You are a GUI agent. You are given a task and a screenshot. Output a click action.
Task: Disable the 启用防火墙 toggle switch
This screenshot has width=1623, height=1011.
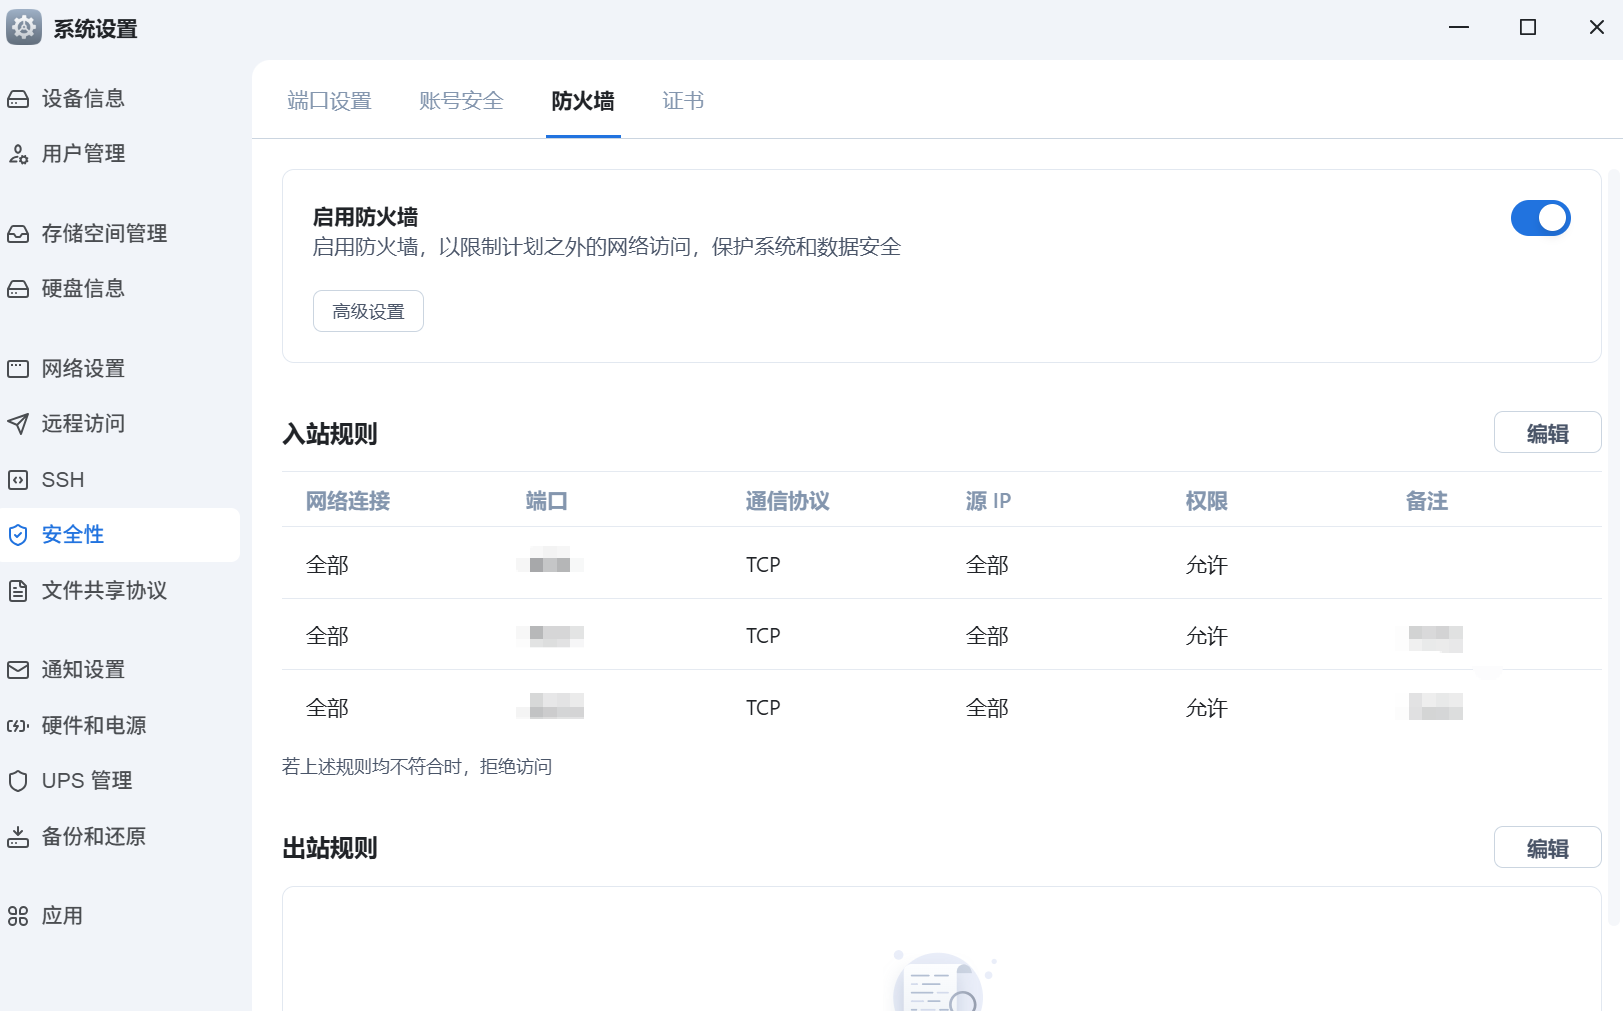1540,218
